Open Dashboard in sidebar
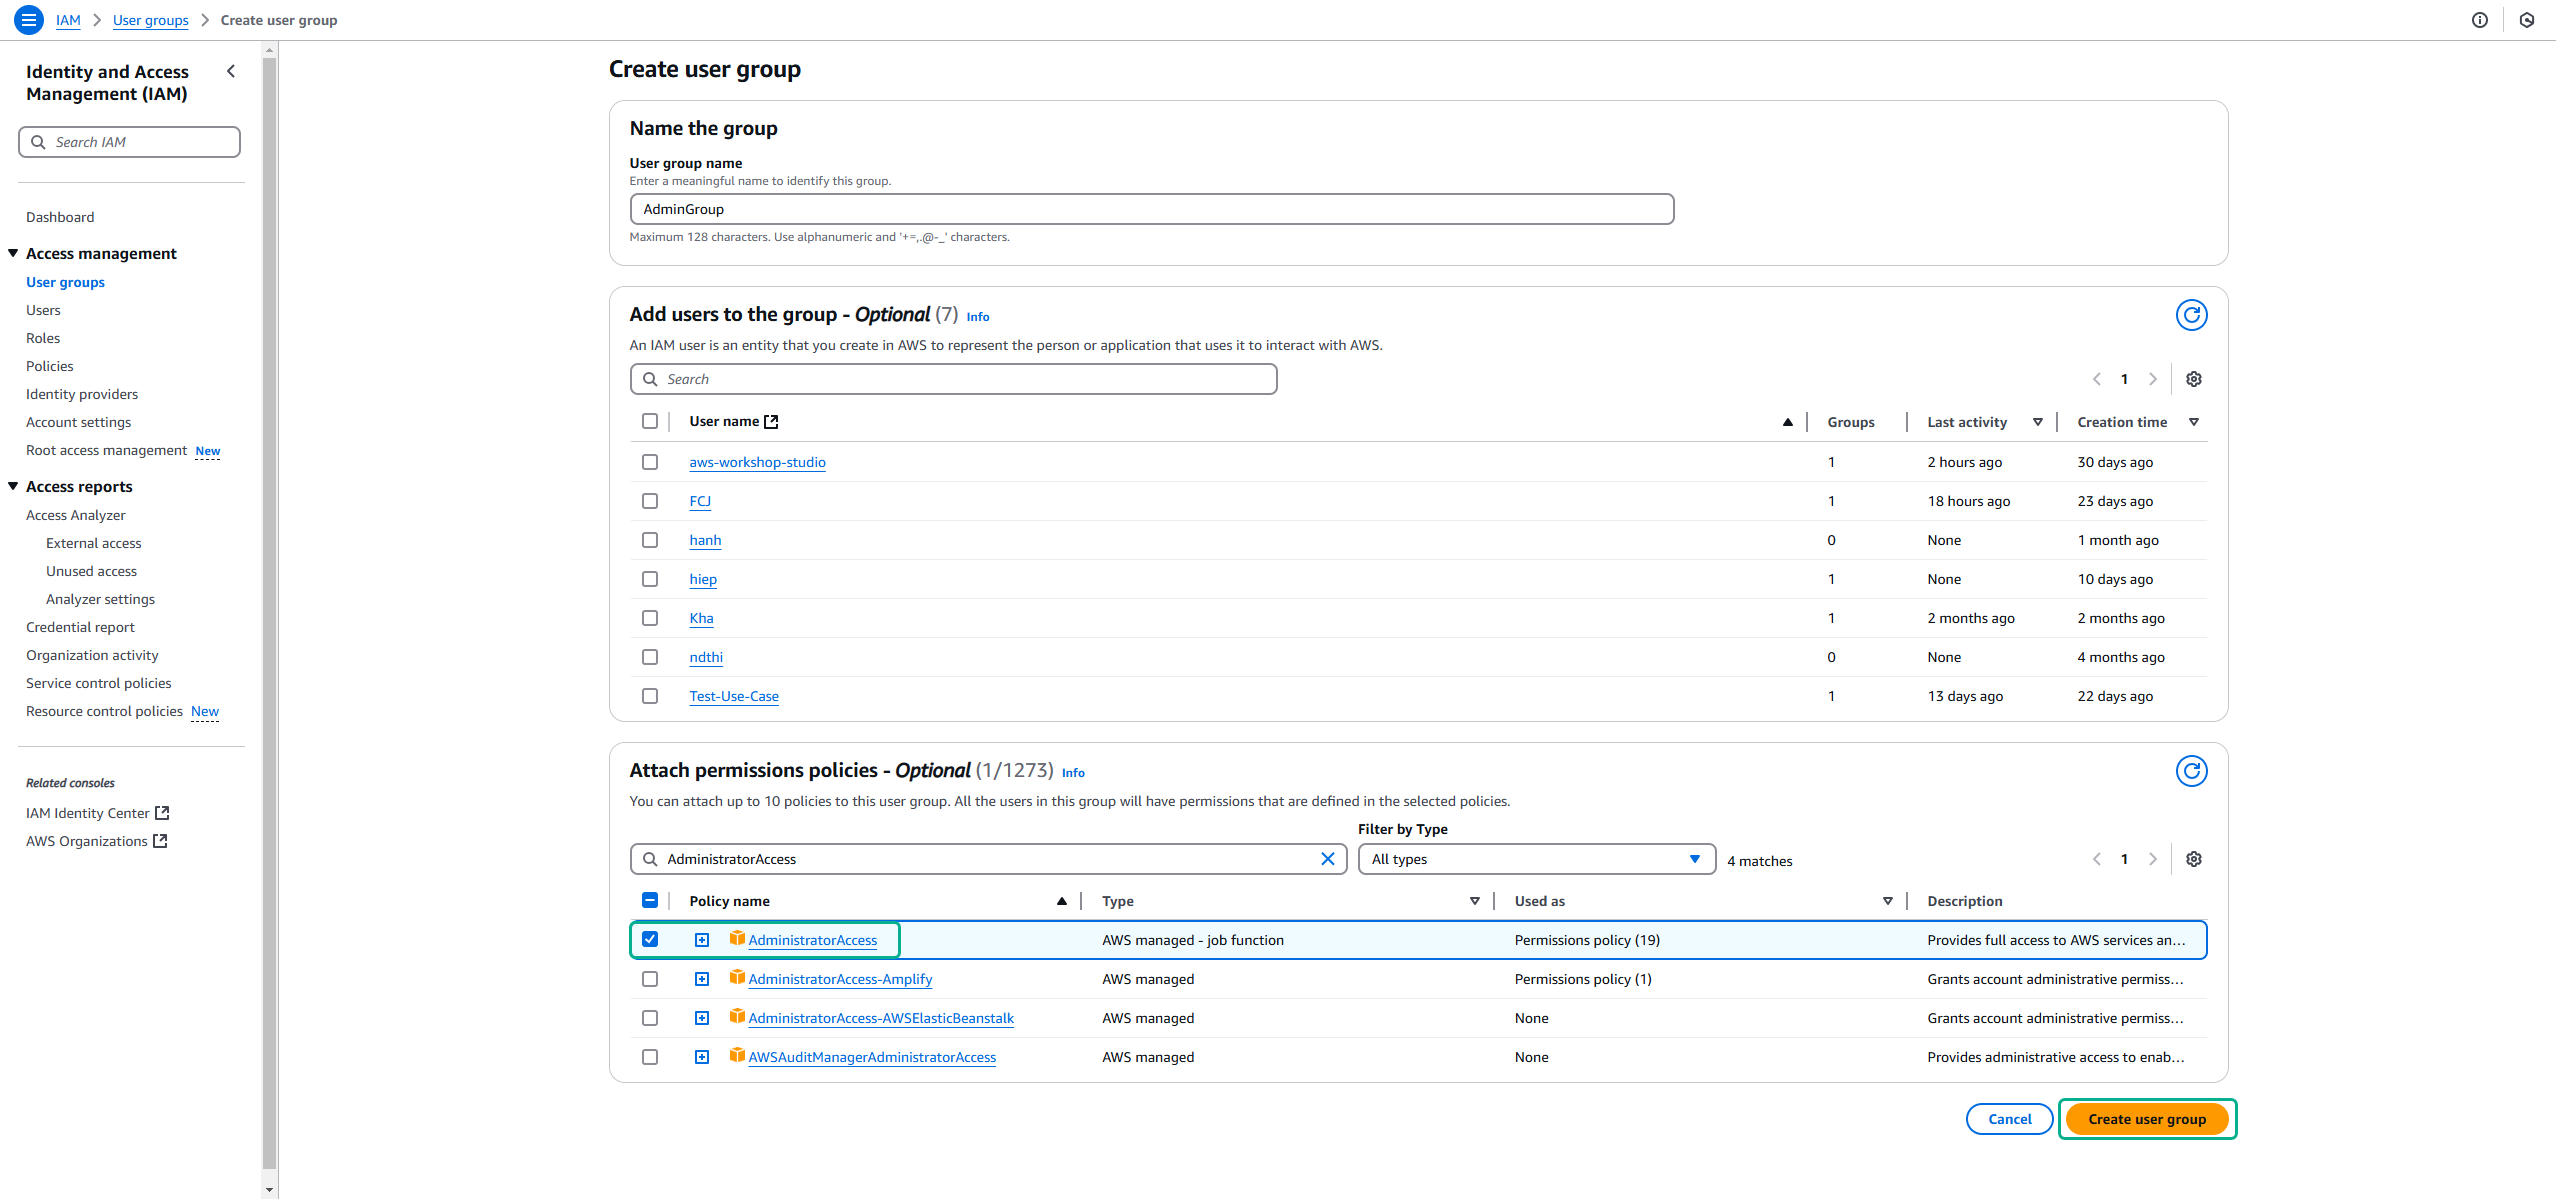This screenshot has height=1199, width=2556. [x=60, y=217]
